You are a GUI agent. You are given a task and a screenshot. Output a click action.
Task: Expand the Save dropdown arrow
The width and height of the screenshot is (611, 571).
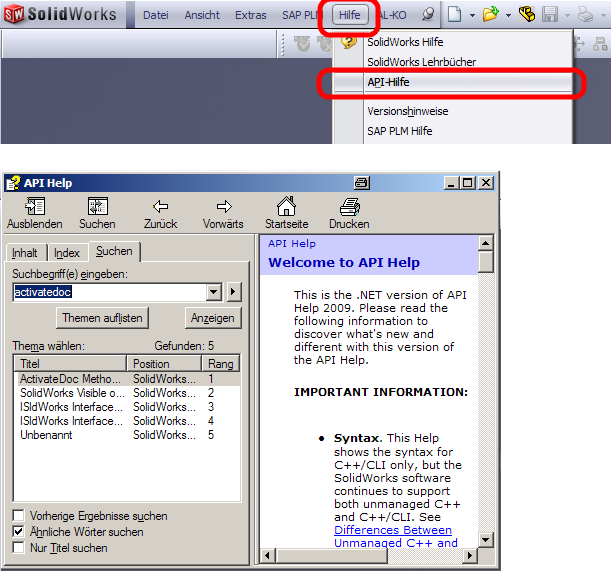(567, 16)
